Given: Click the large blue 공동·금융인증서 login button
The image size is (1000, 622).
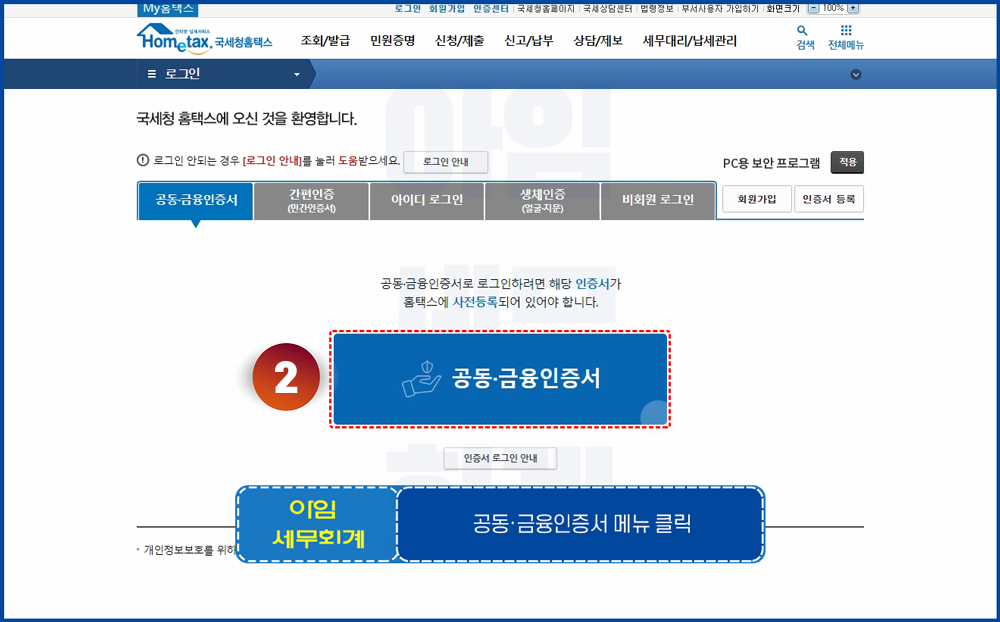Looking at the screenshot, I should pos(500,379).
